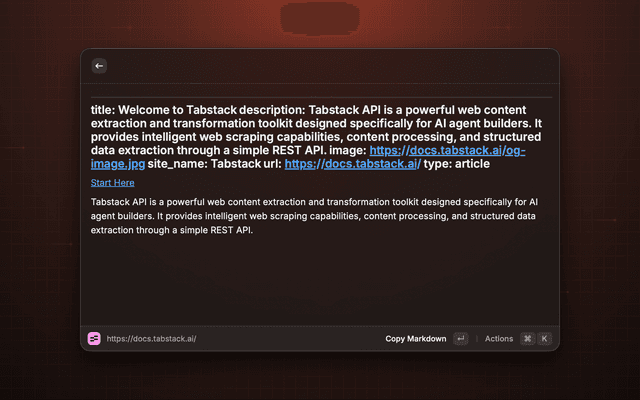Copy the page as Markdown
Viewport: 640px width, 400px height.
click(416, 339)
